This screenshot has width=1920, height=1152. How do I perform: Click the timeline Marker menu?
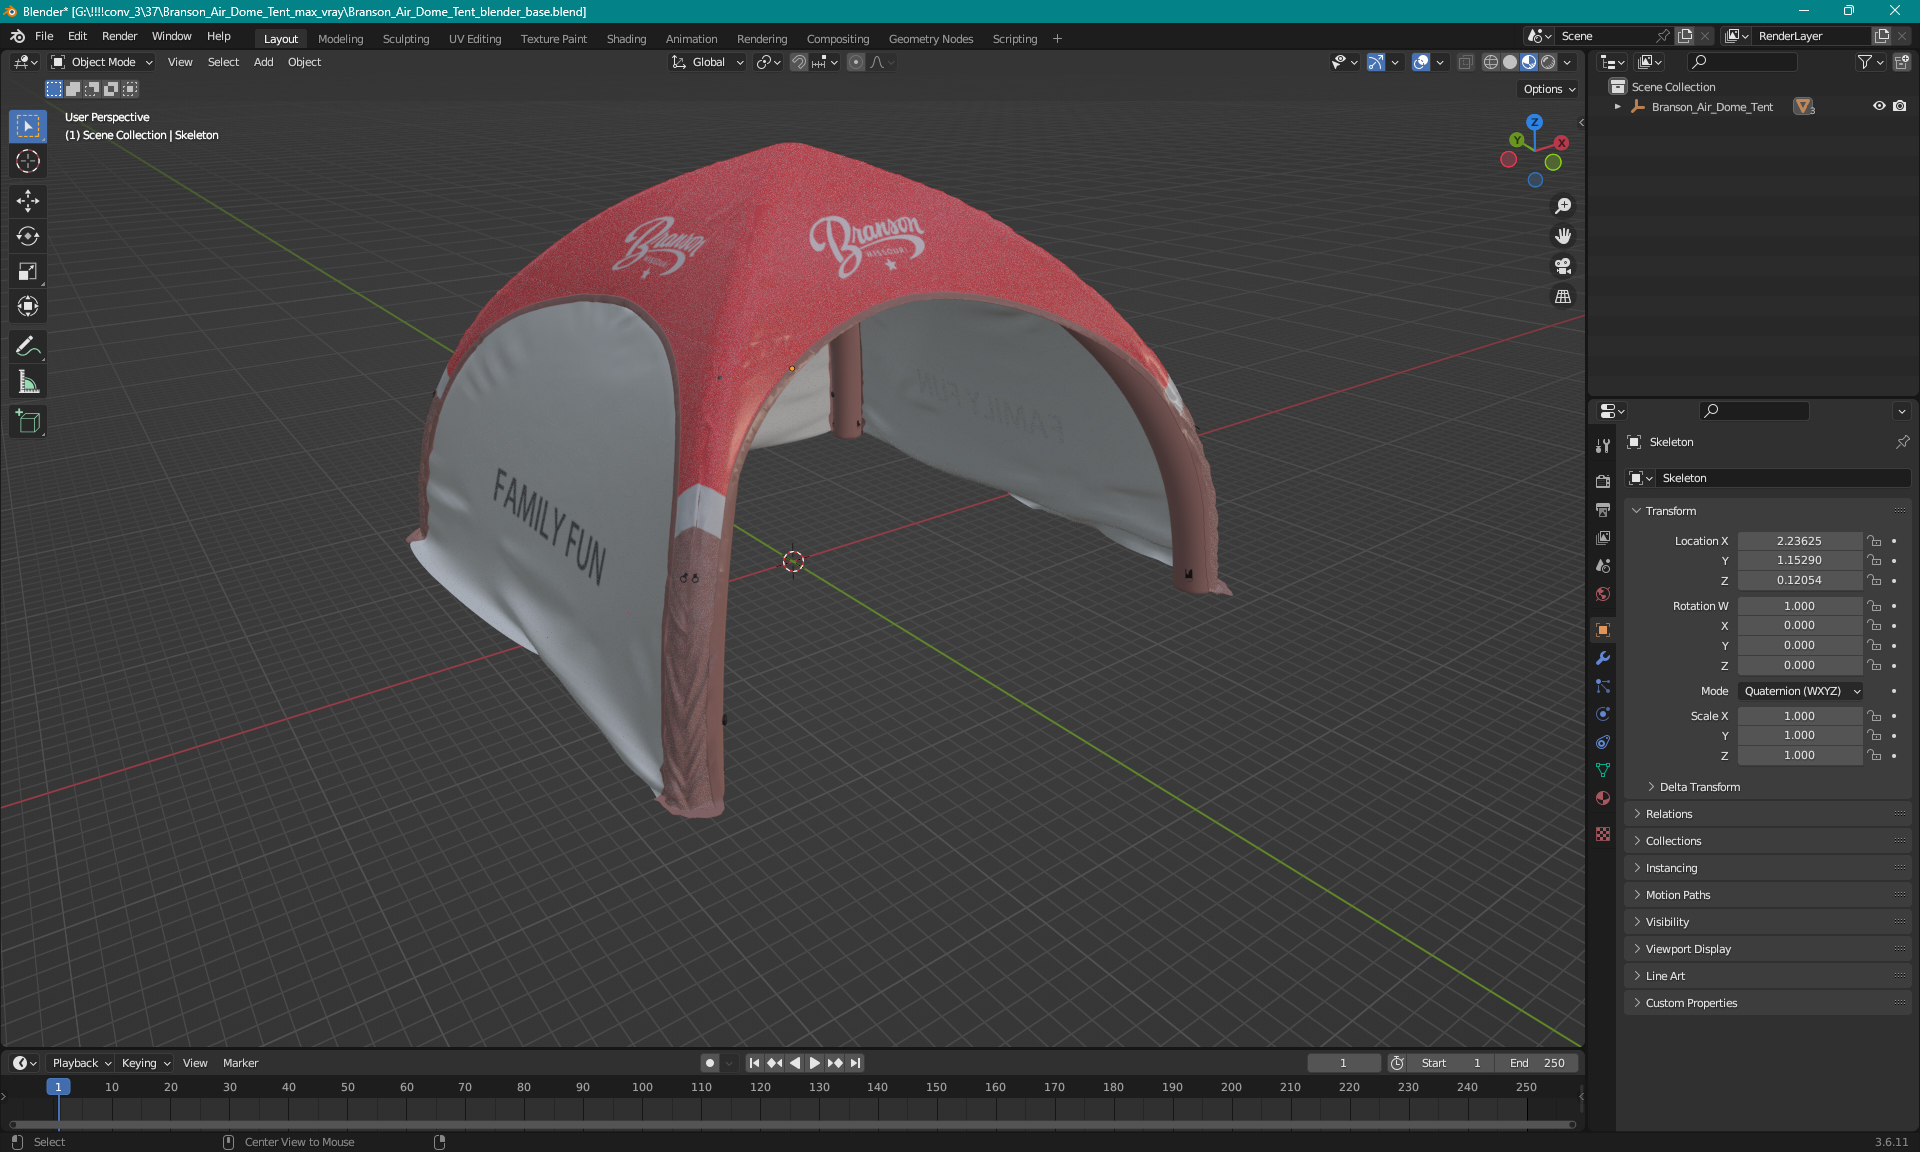pyautogui.click(x=240, y=1063)
